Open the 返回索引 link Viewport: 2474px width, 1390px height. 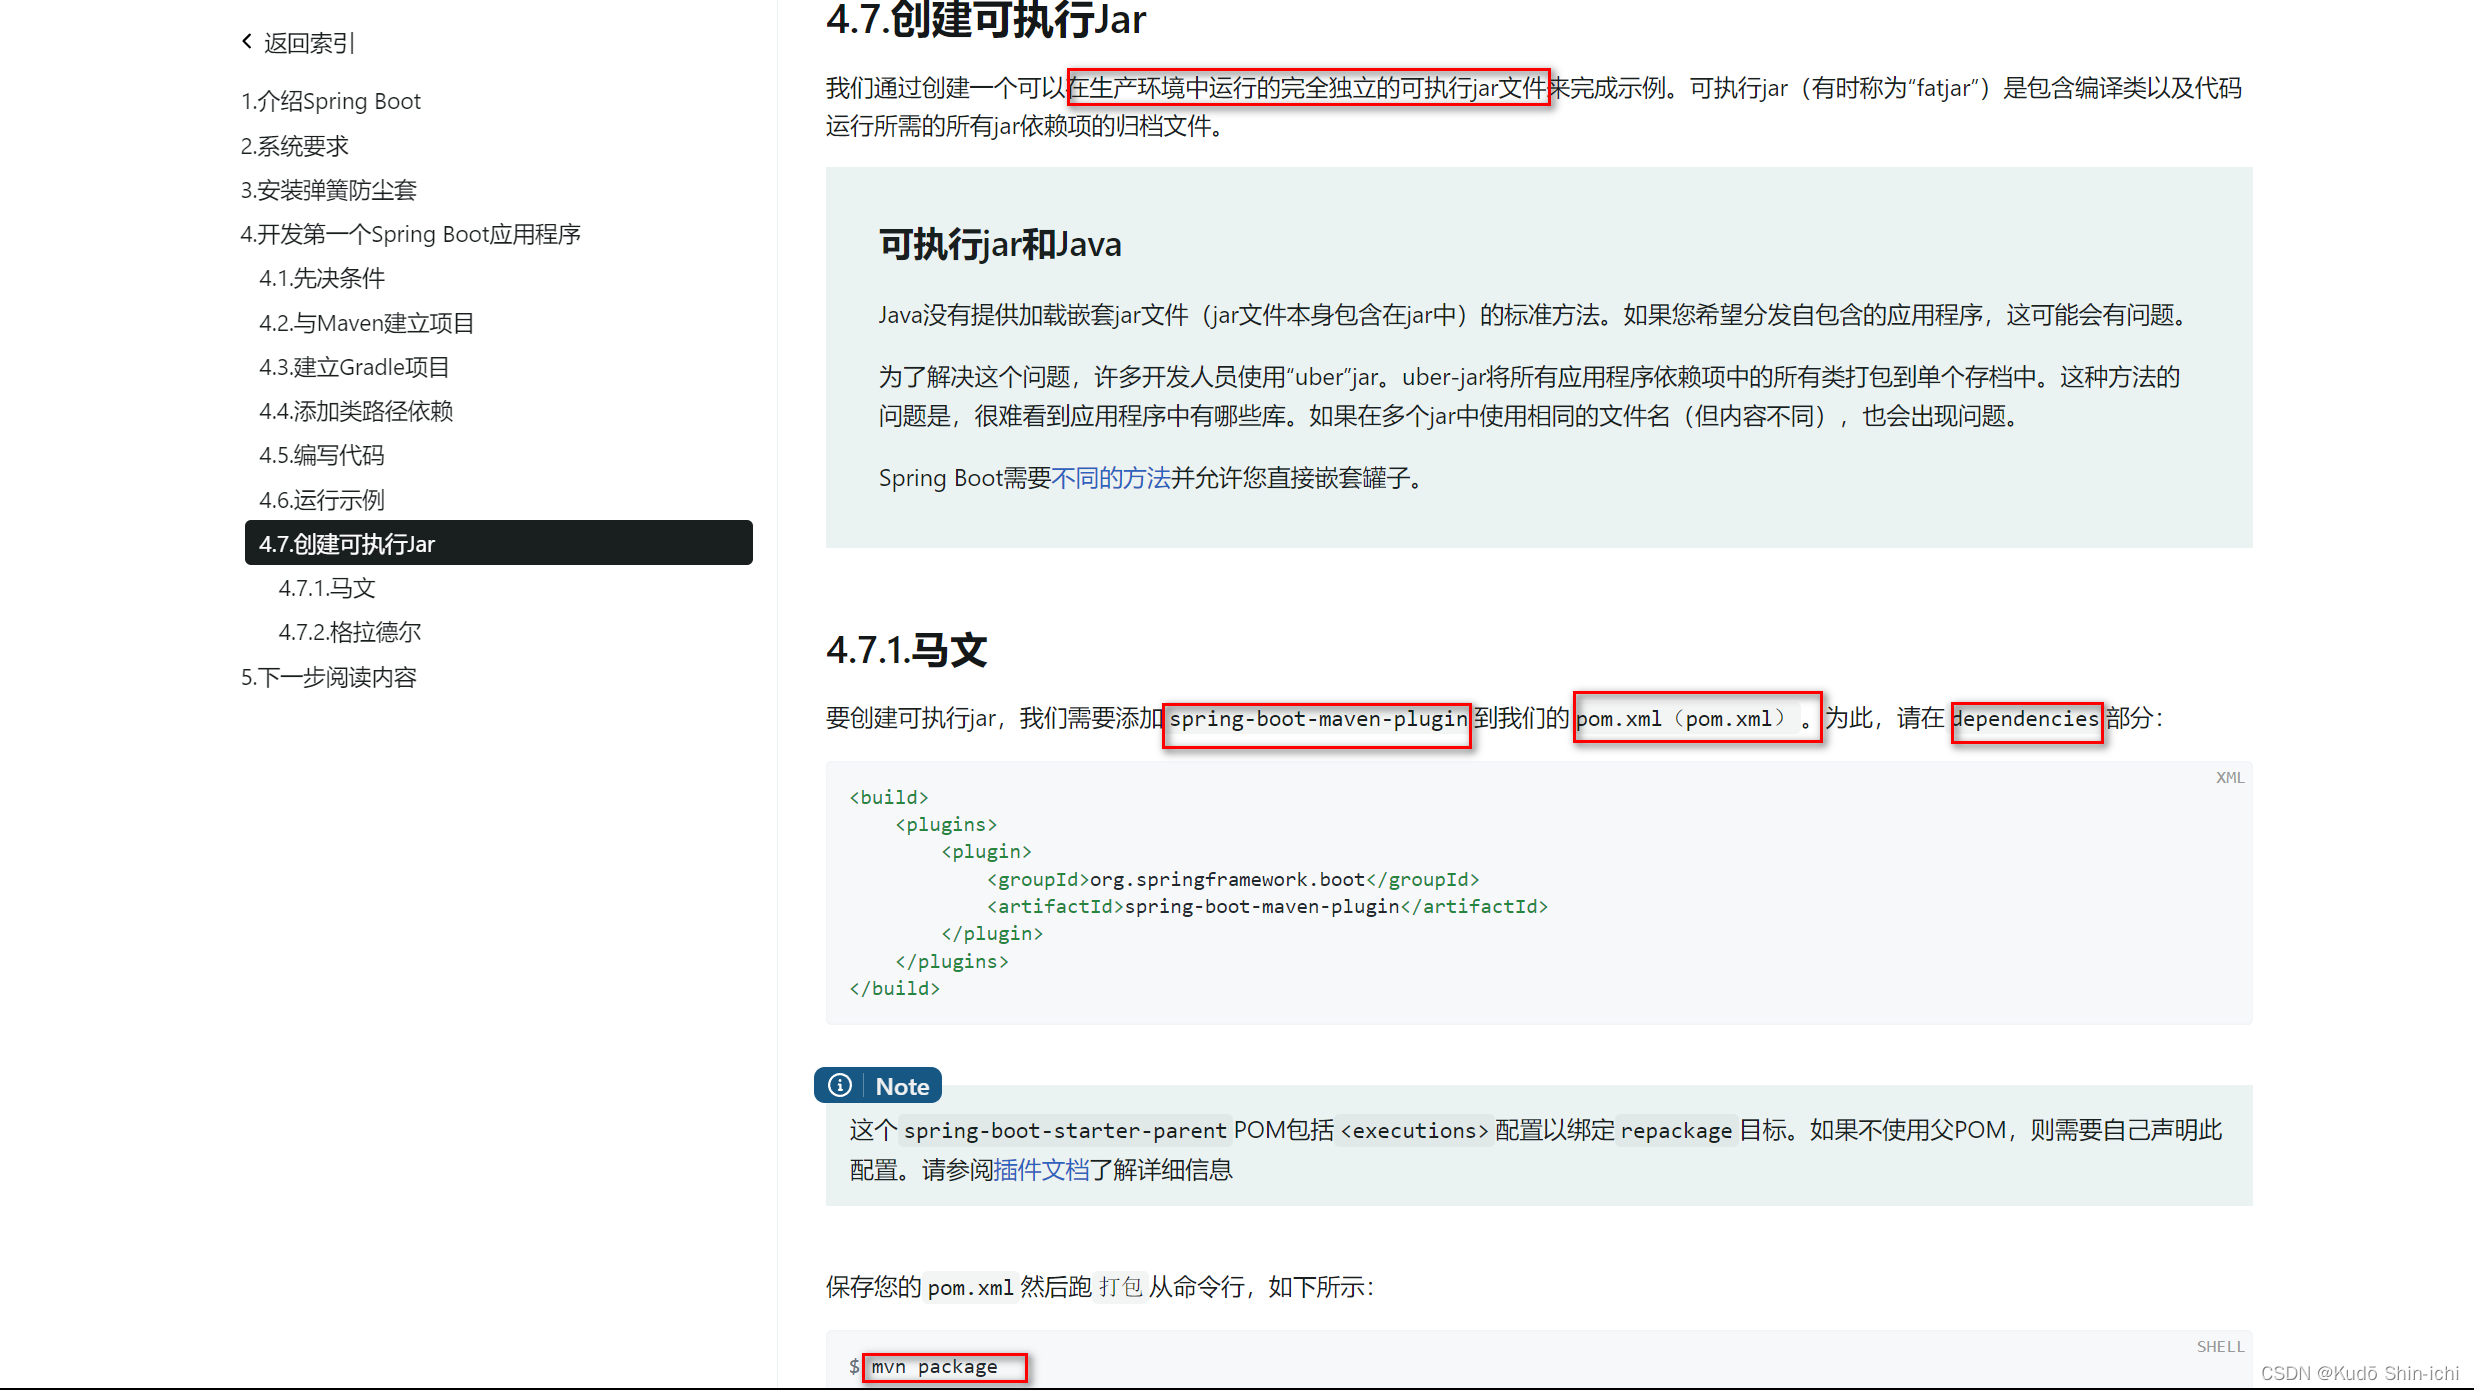tap(309, 43)
